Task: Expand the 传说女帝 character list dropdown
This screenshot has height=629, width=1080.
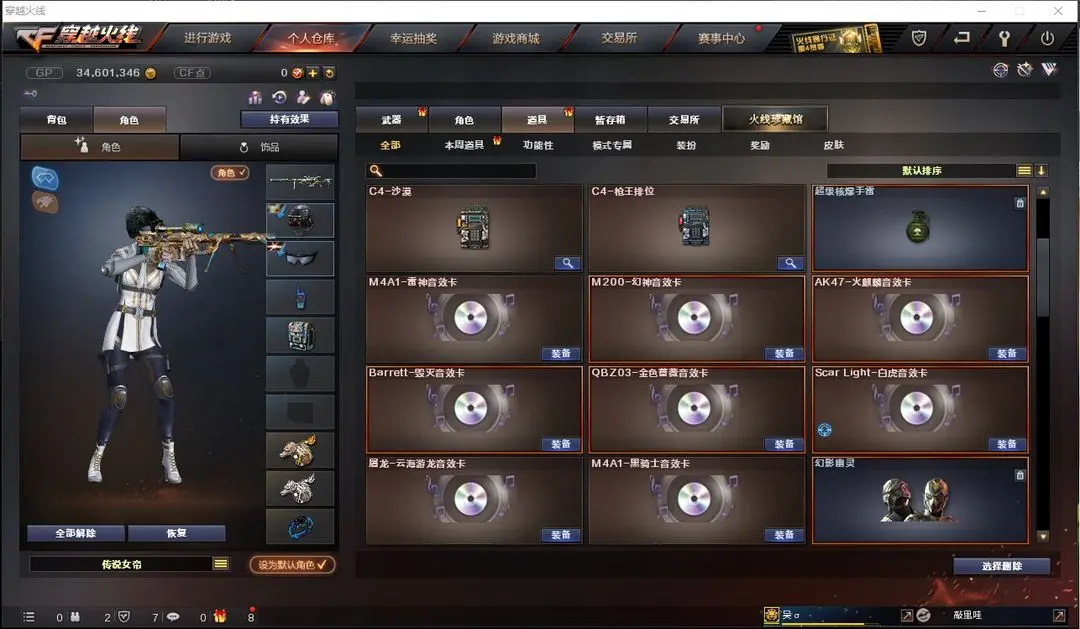Action: click(x=220, y=564)
